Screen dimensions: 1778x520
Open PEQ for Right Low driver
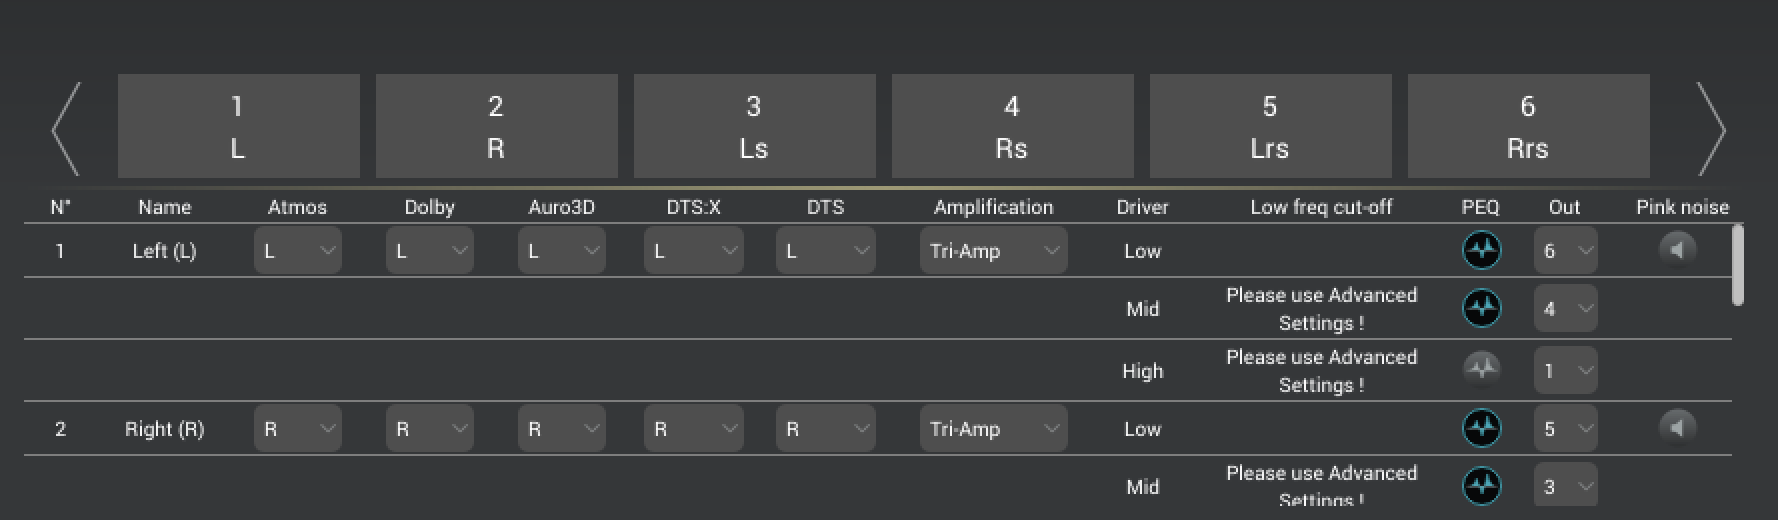click(x=1481, y=428)
